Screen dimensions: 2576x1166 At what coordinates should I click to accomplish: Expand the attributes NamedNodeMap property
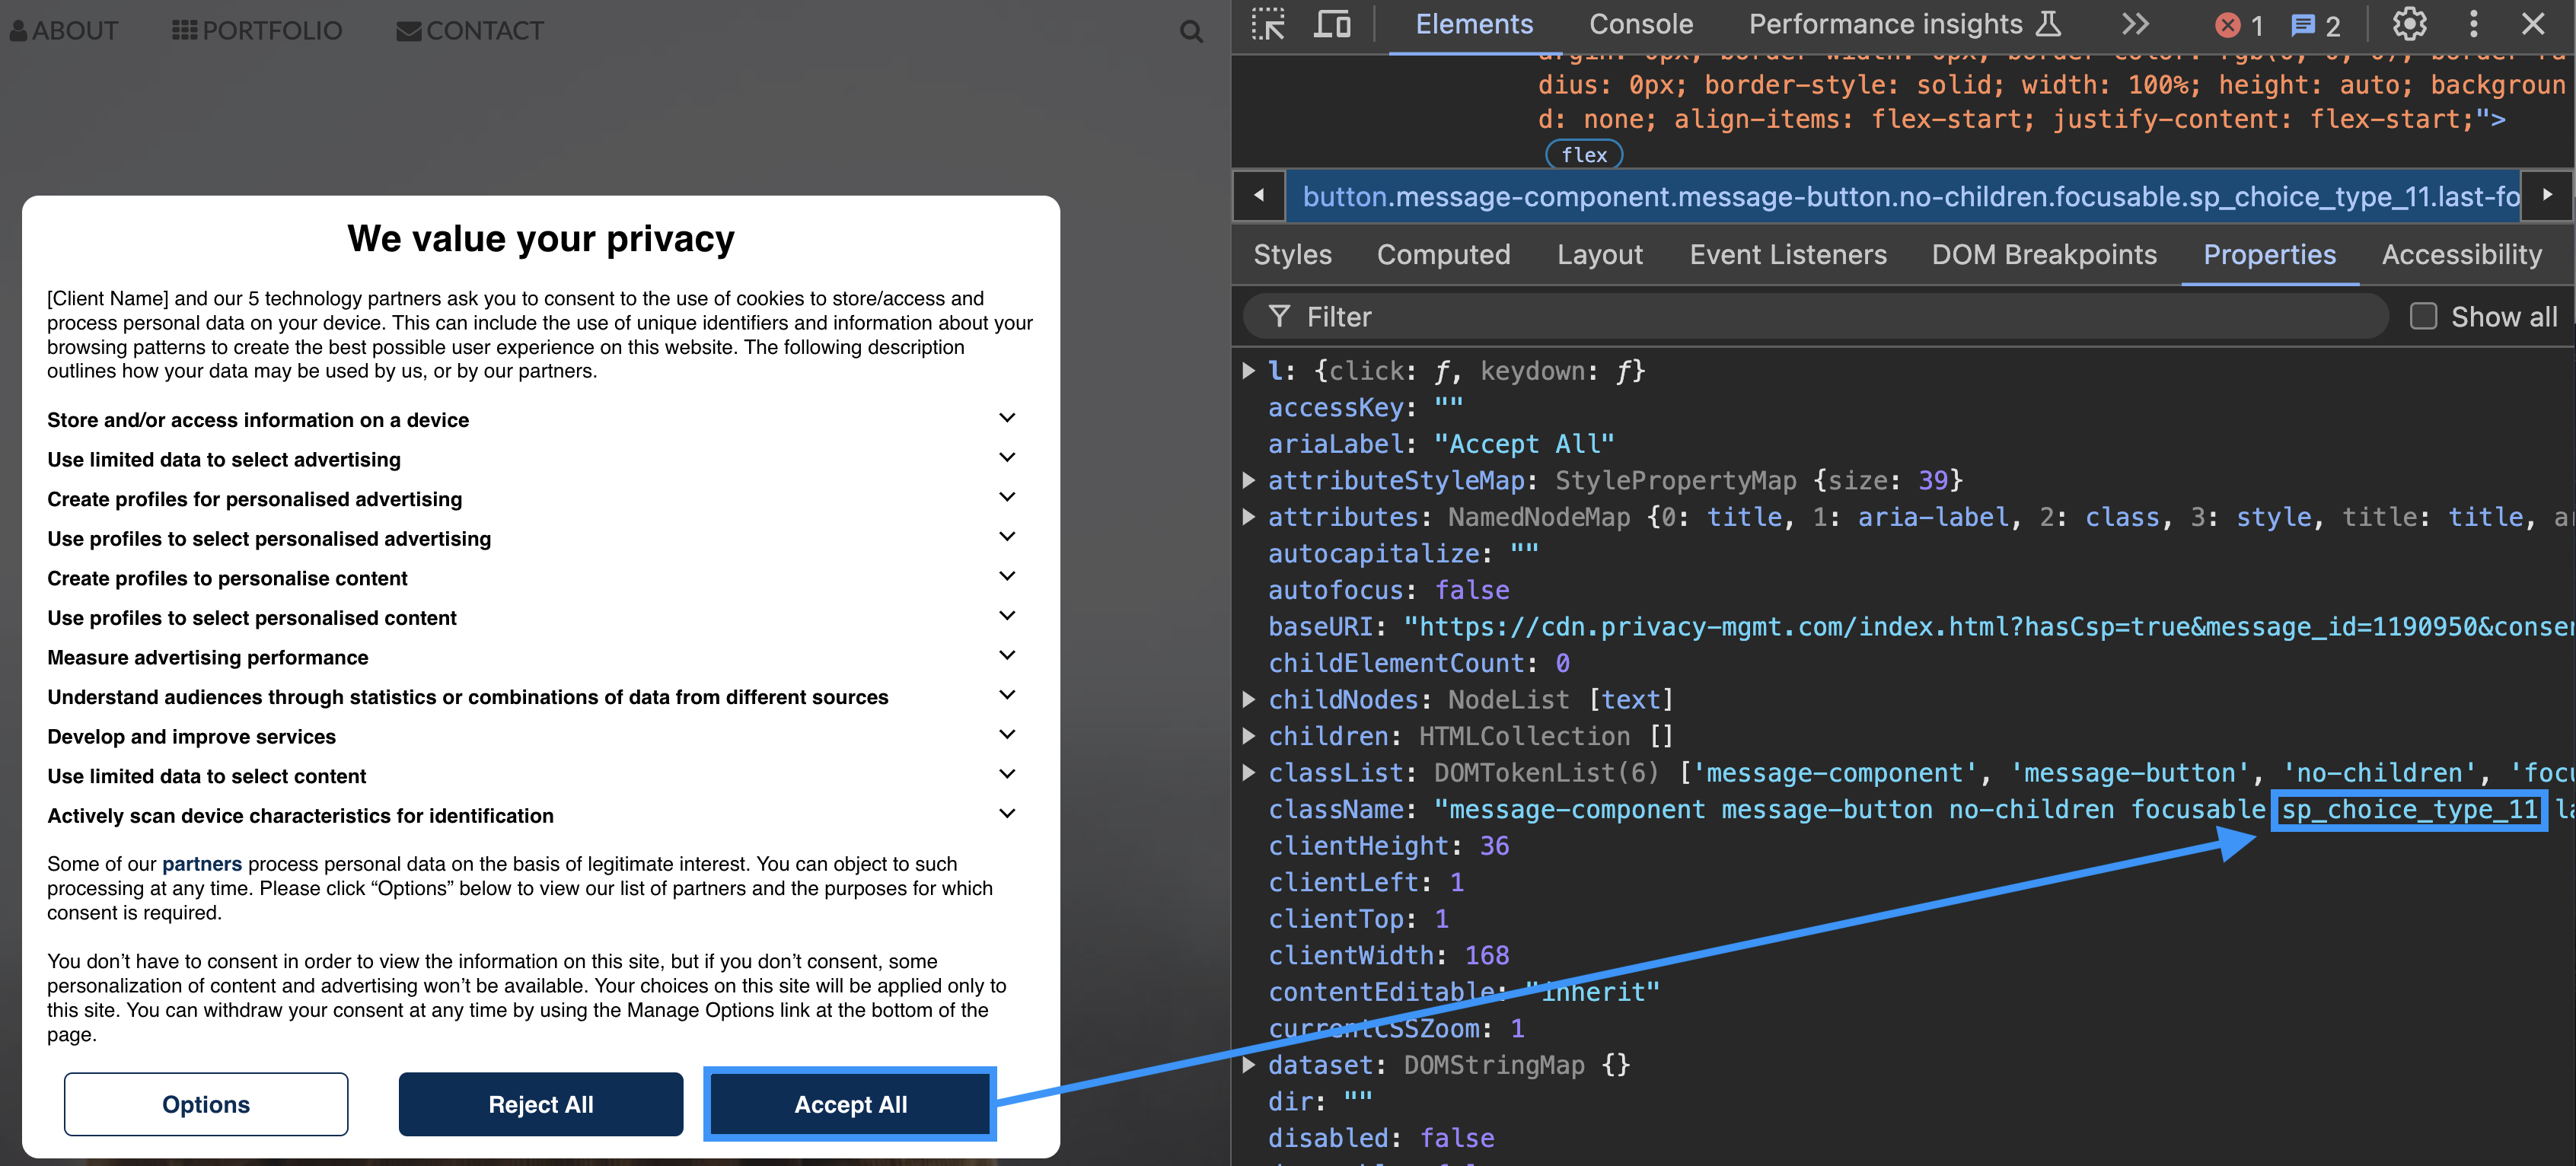tap(1248, 517)
